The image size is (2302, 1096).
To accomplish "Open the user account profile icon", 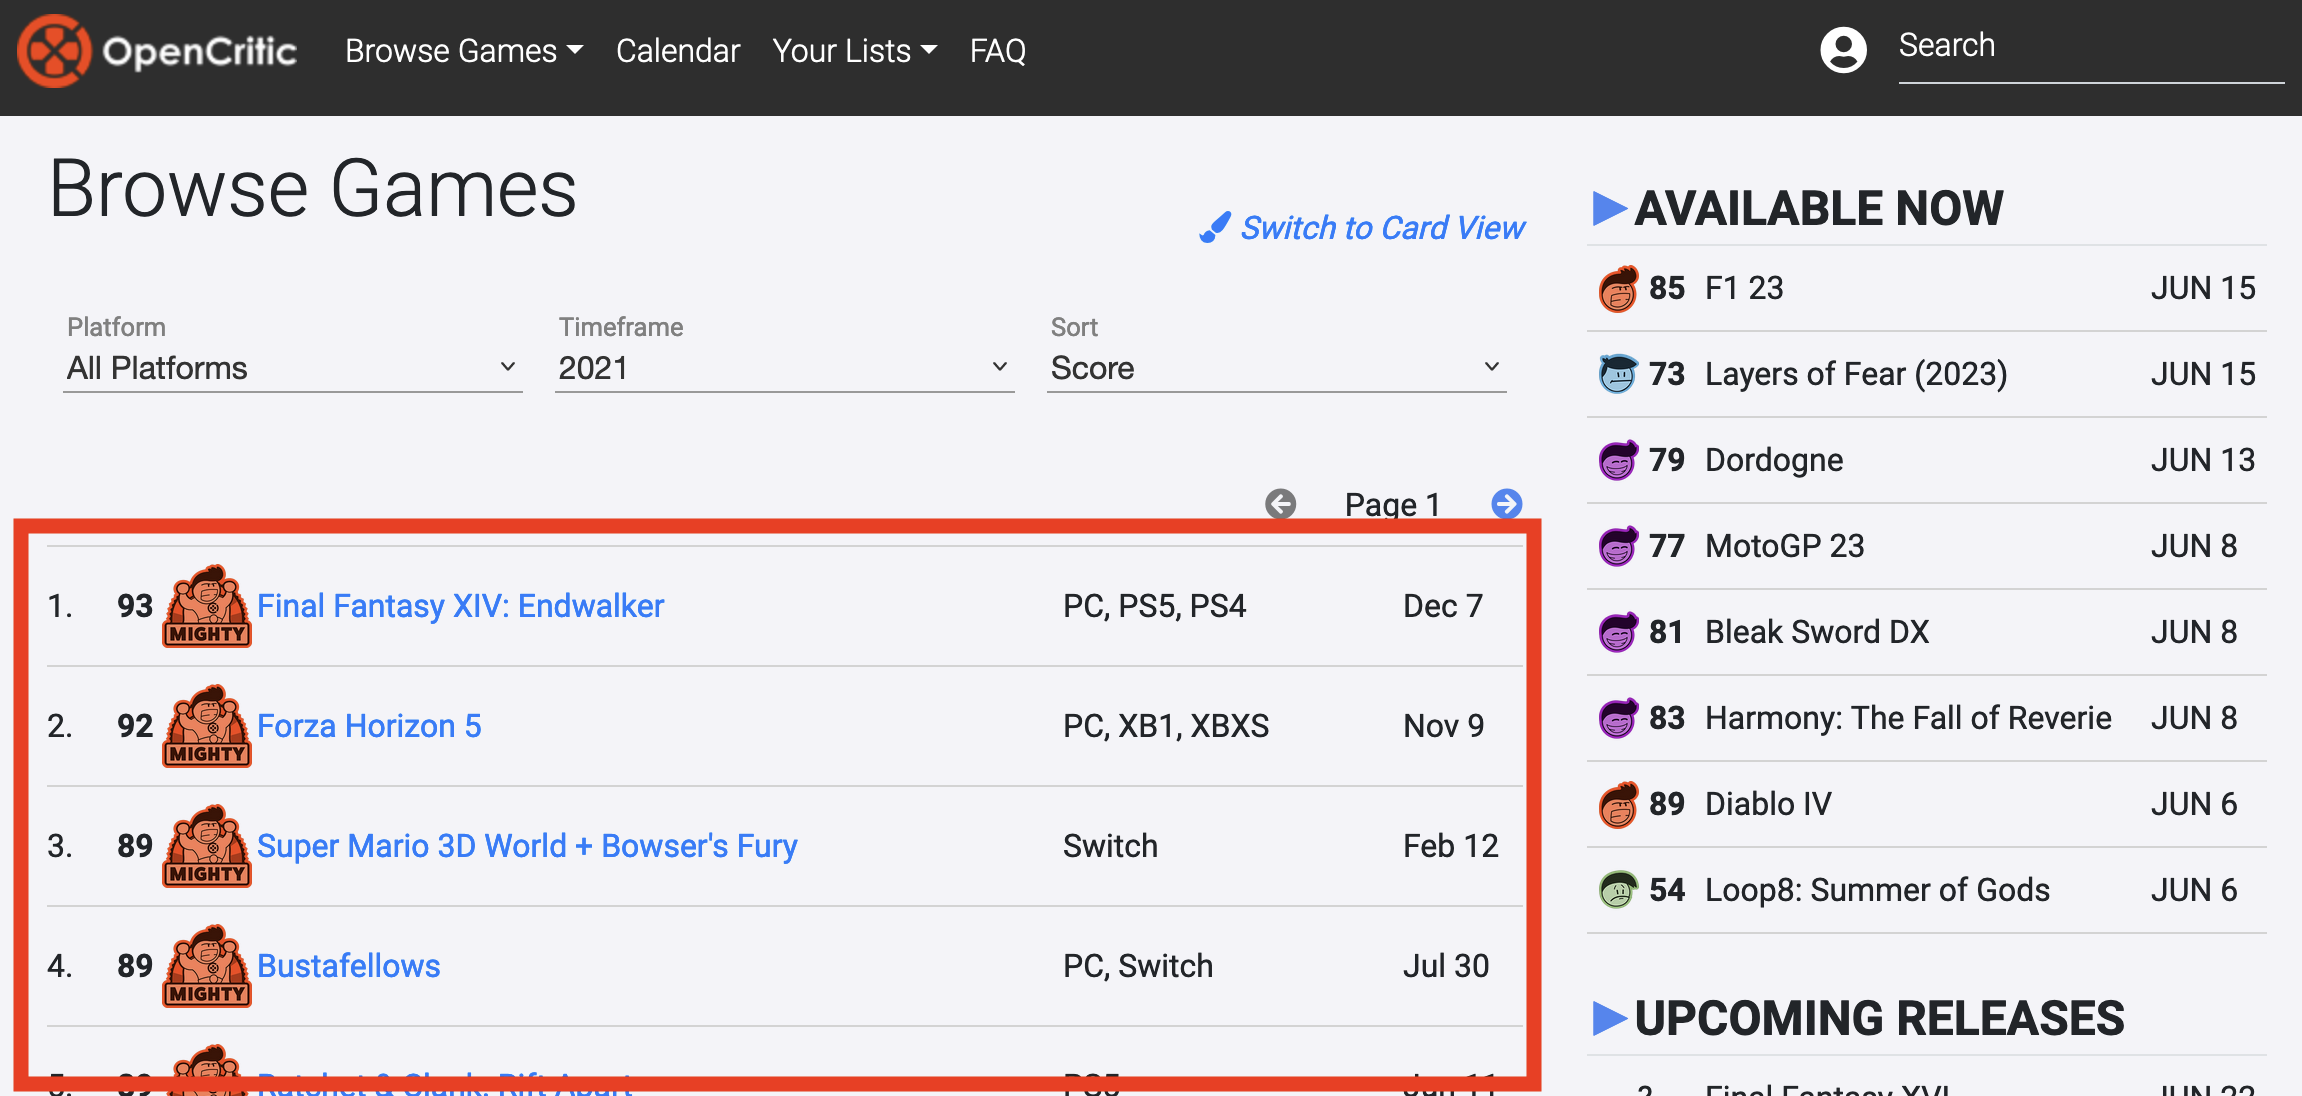I will (1843, 50).
